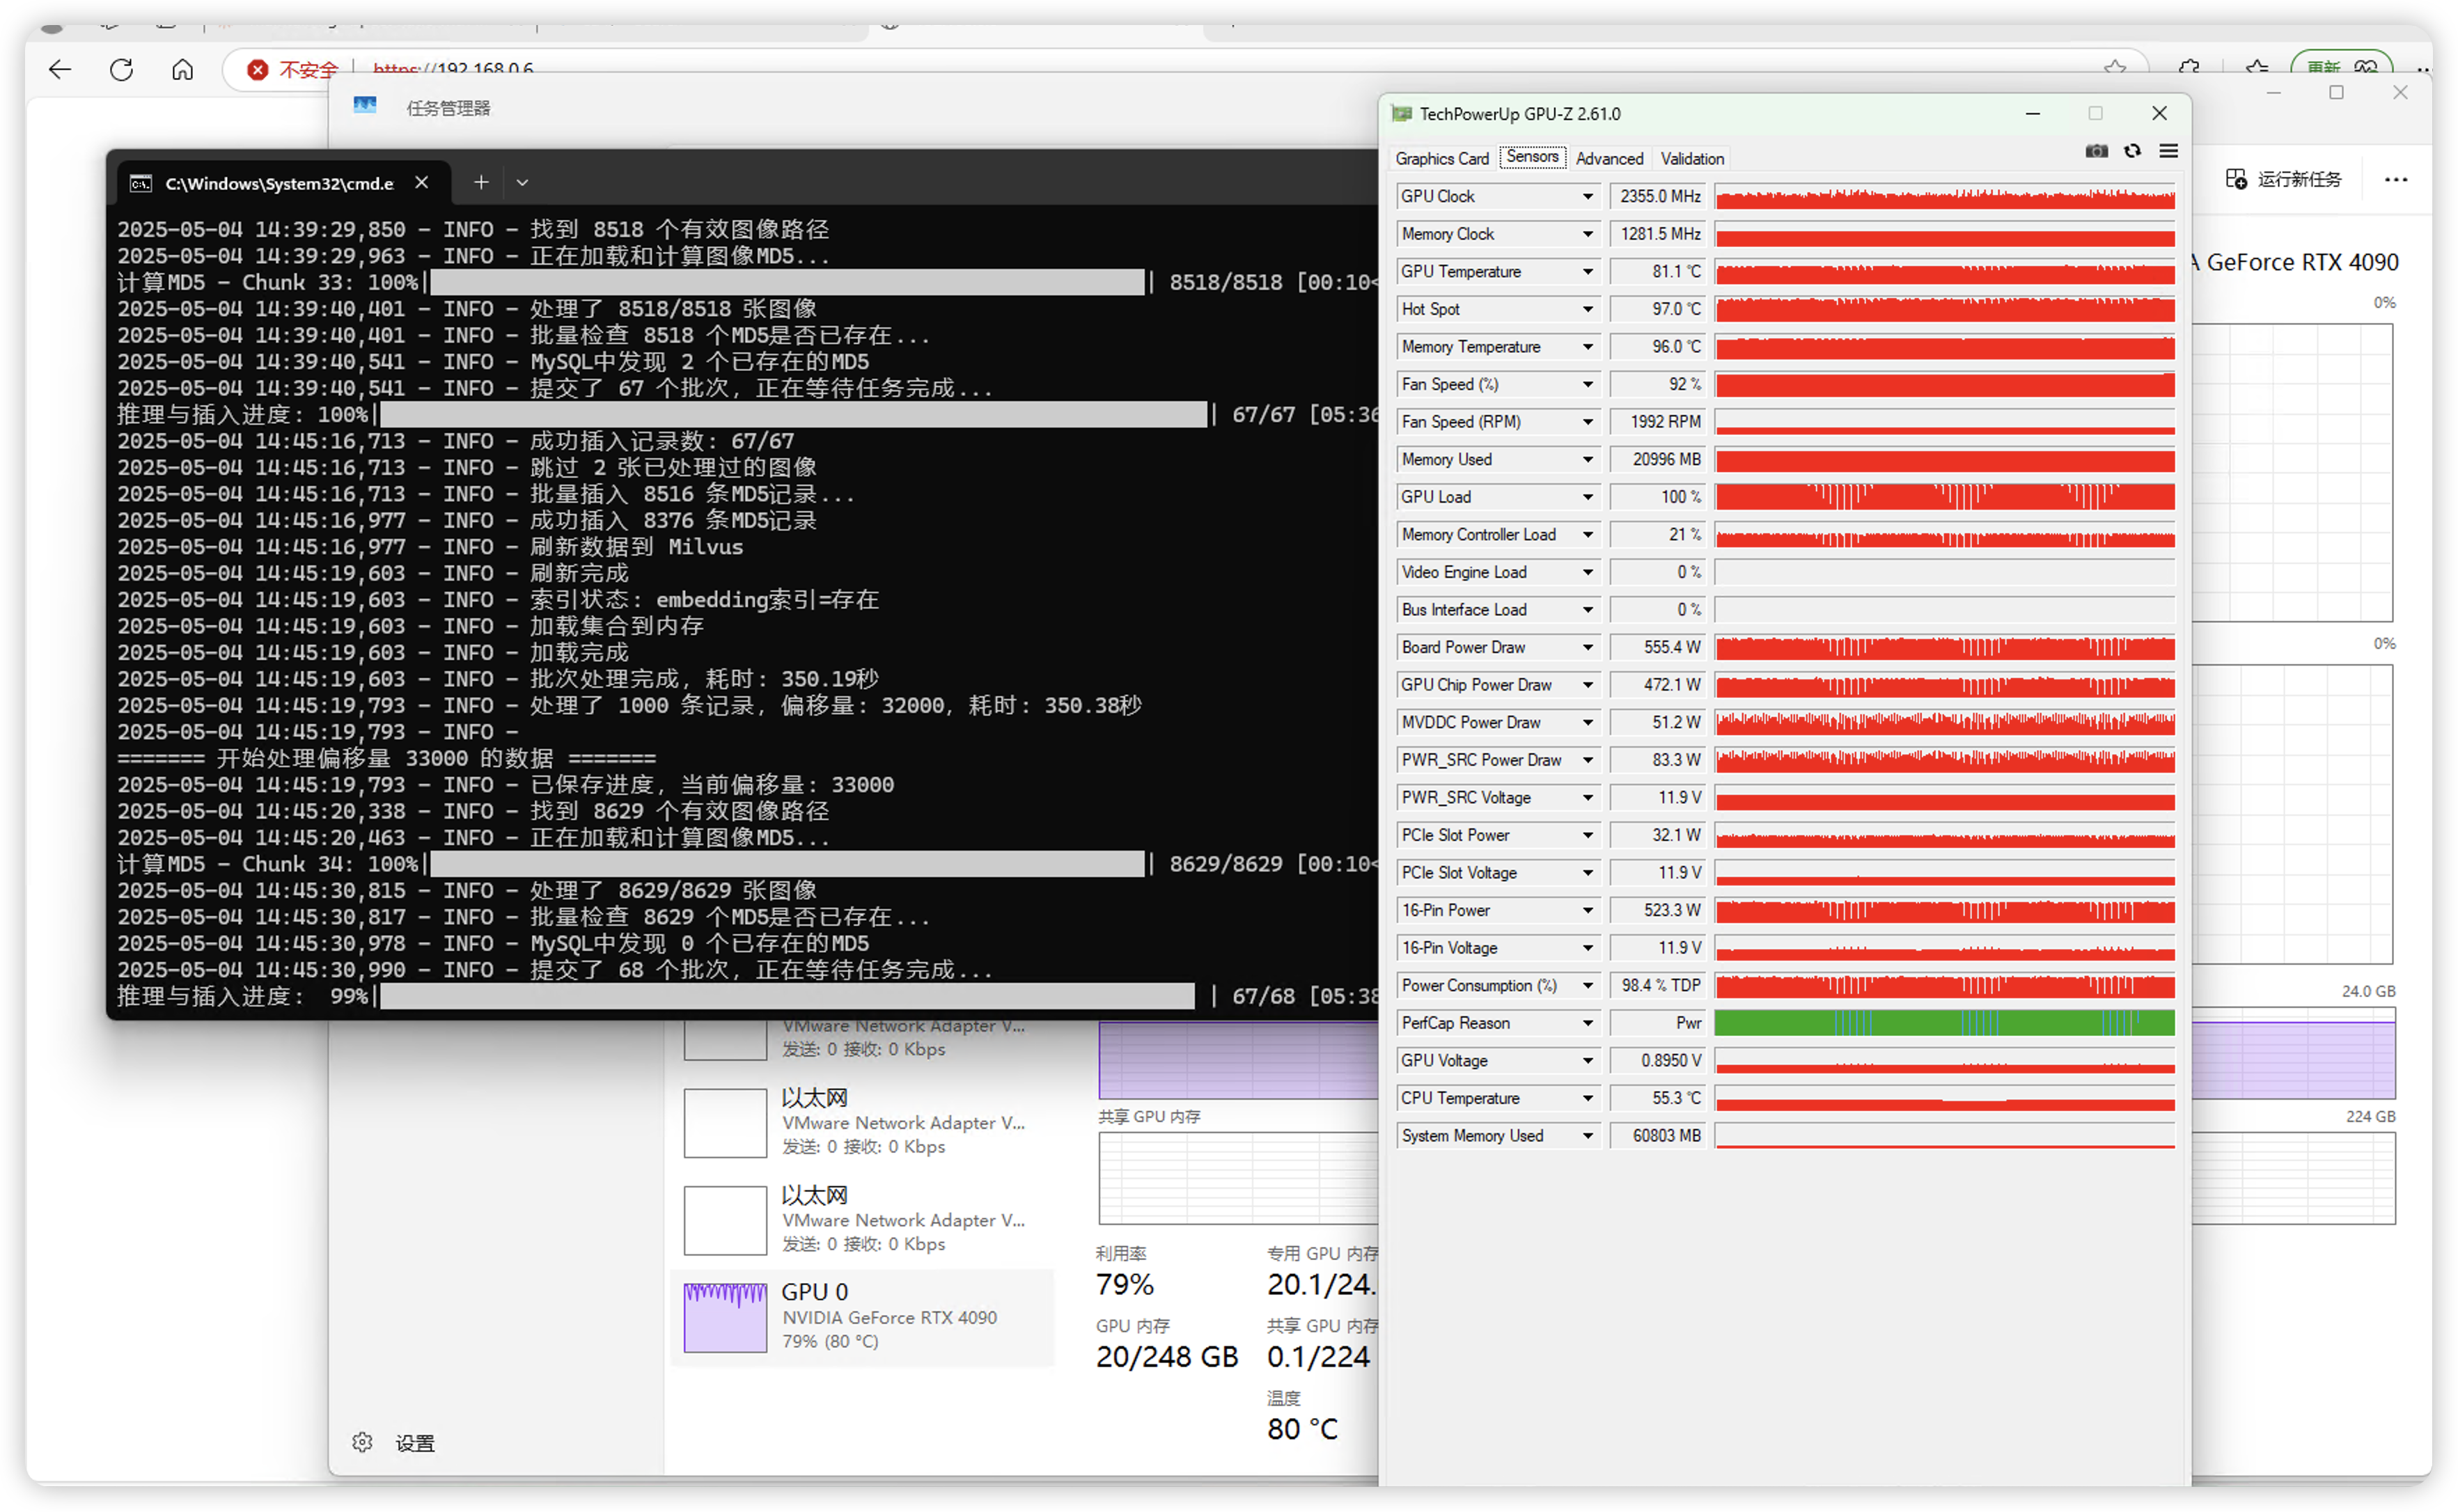The height and width of the screenshot is (1512, 2458).
Task: Click System Memory Used 60803 MB value
Action: pos(1658,1136)
